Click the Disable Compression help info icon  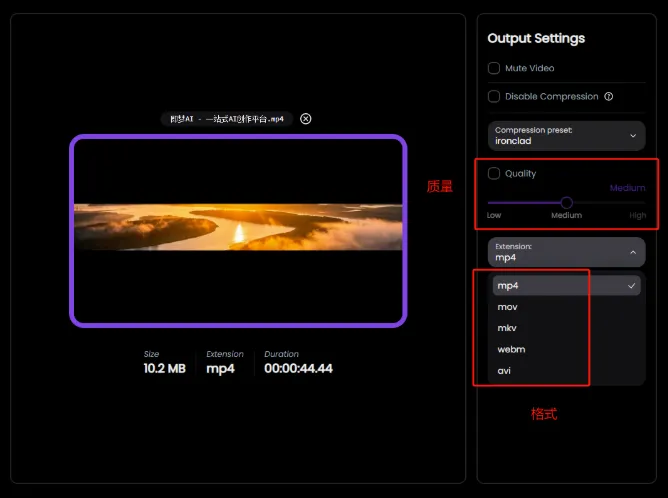[609, 97]
